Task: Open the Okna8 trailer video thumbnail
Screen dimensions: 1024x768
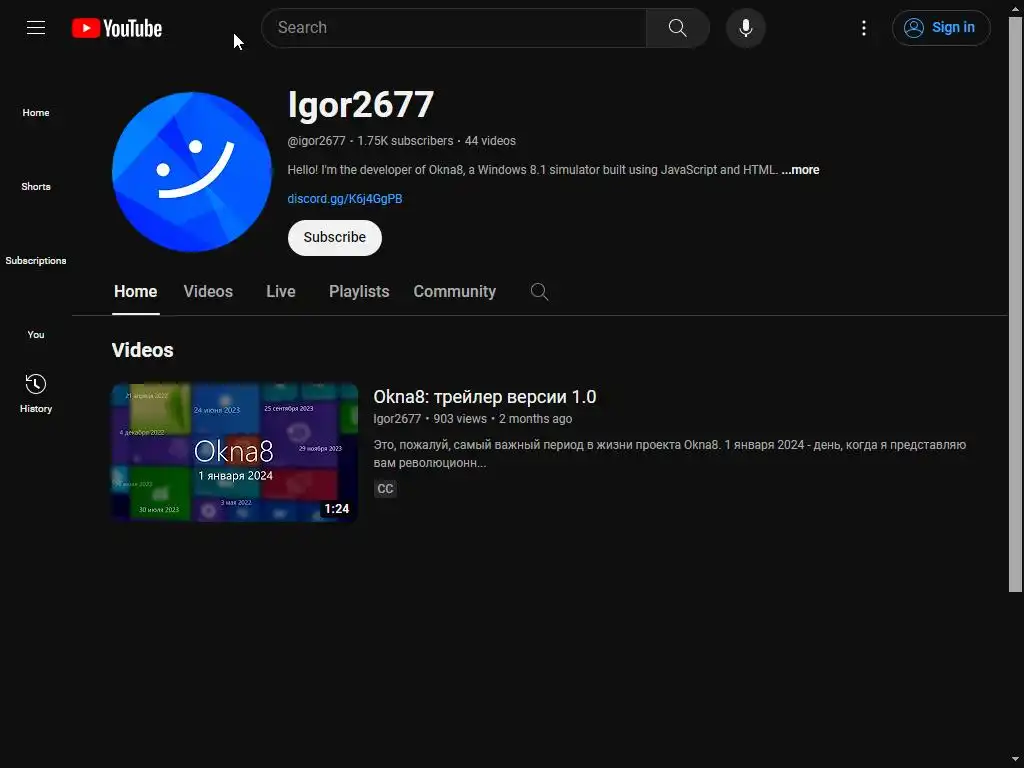Action: click(x=234, y=452)
